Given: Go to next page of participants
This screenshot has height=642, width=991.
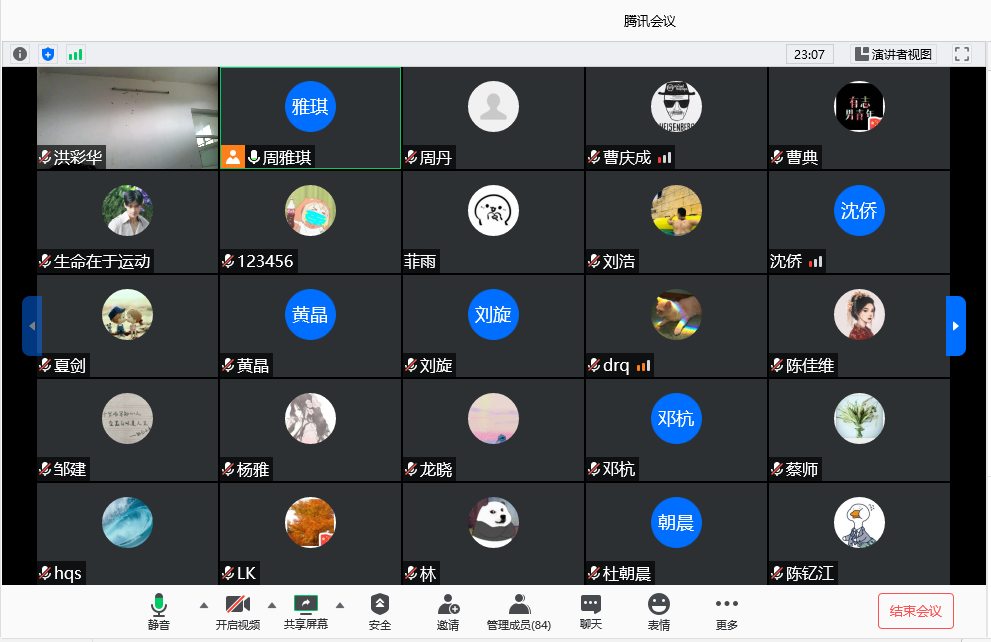Looking at the screenshot, I should point(955,326).
